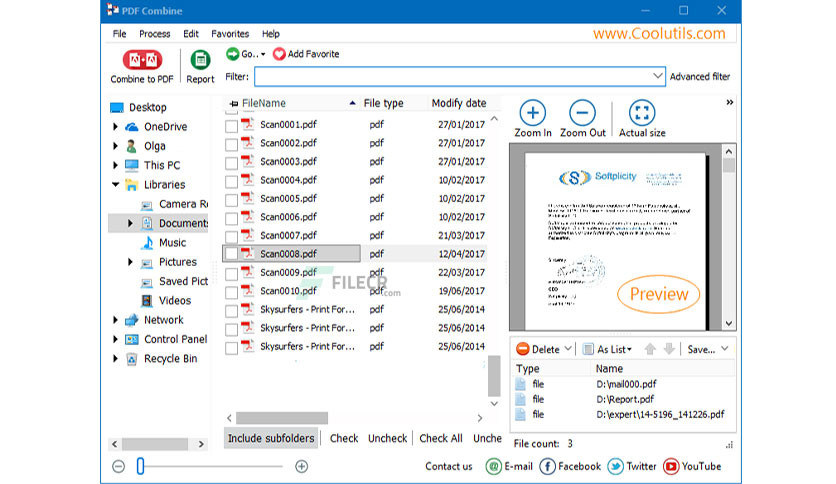
Task: Click the Include subfolders button
Action: [271, 438]
